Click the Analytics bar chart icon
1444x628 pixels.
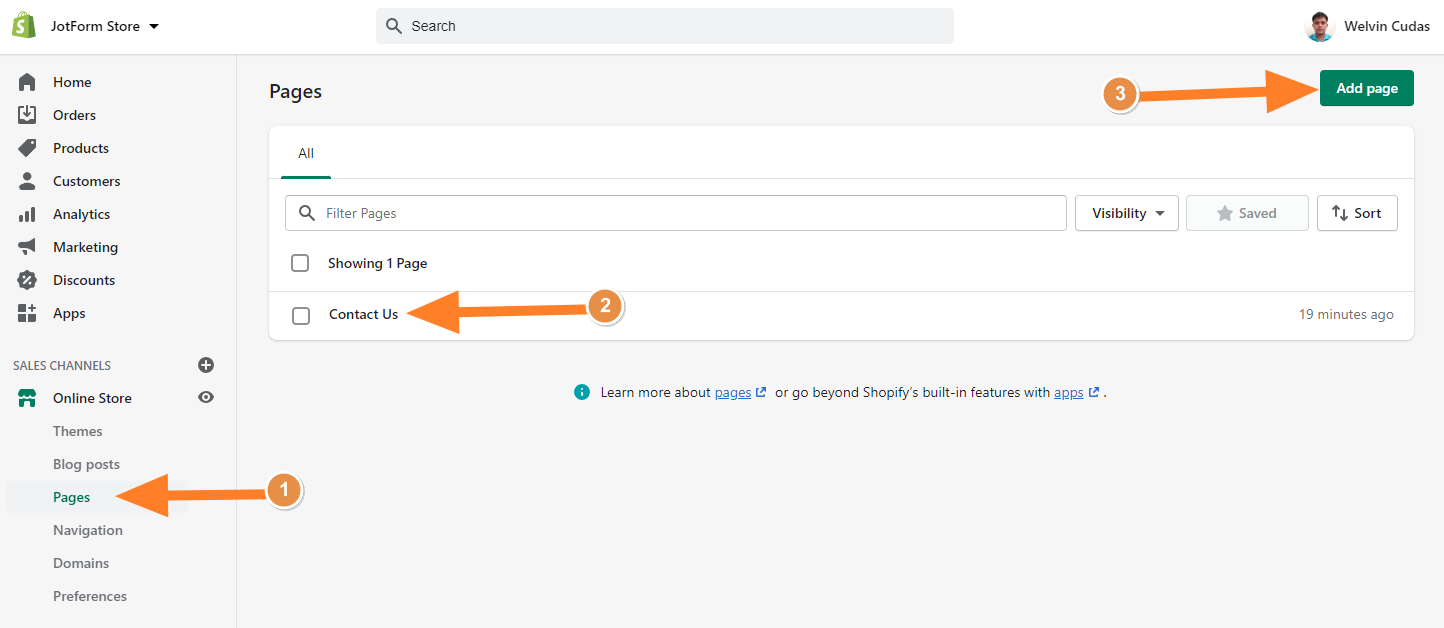pyautogui.click(x=27, y=214)
